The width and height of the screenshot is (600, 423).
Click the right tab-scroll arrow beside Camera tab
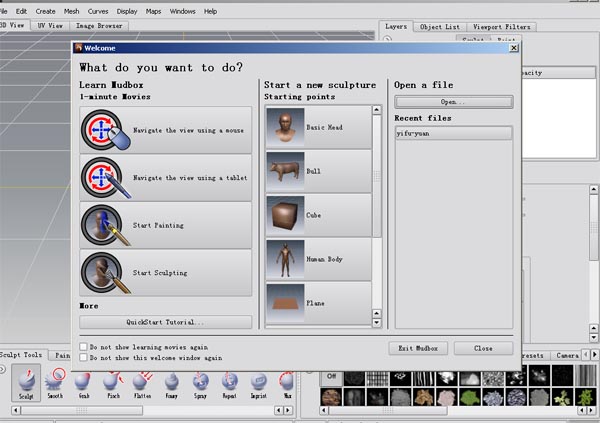click(594, 355)
